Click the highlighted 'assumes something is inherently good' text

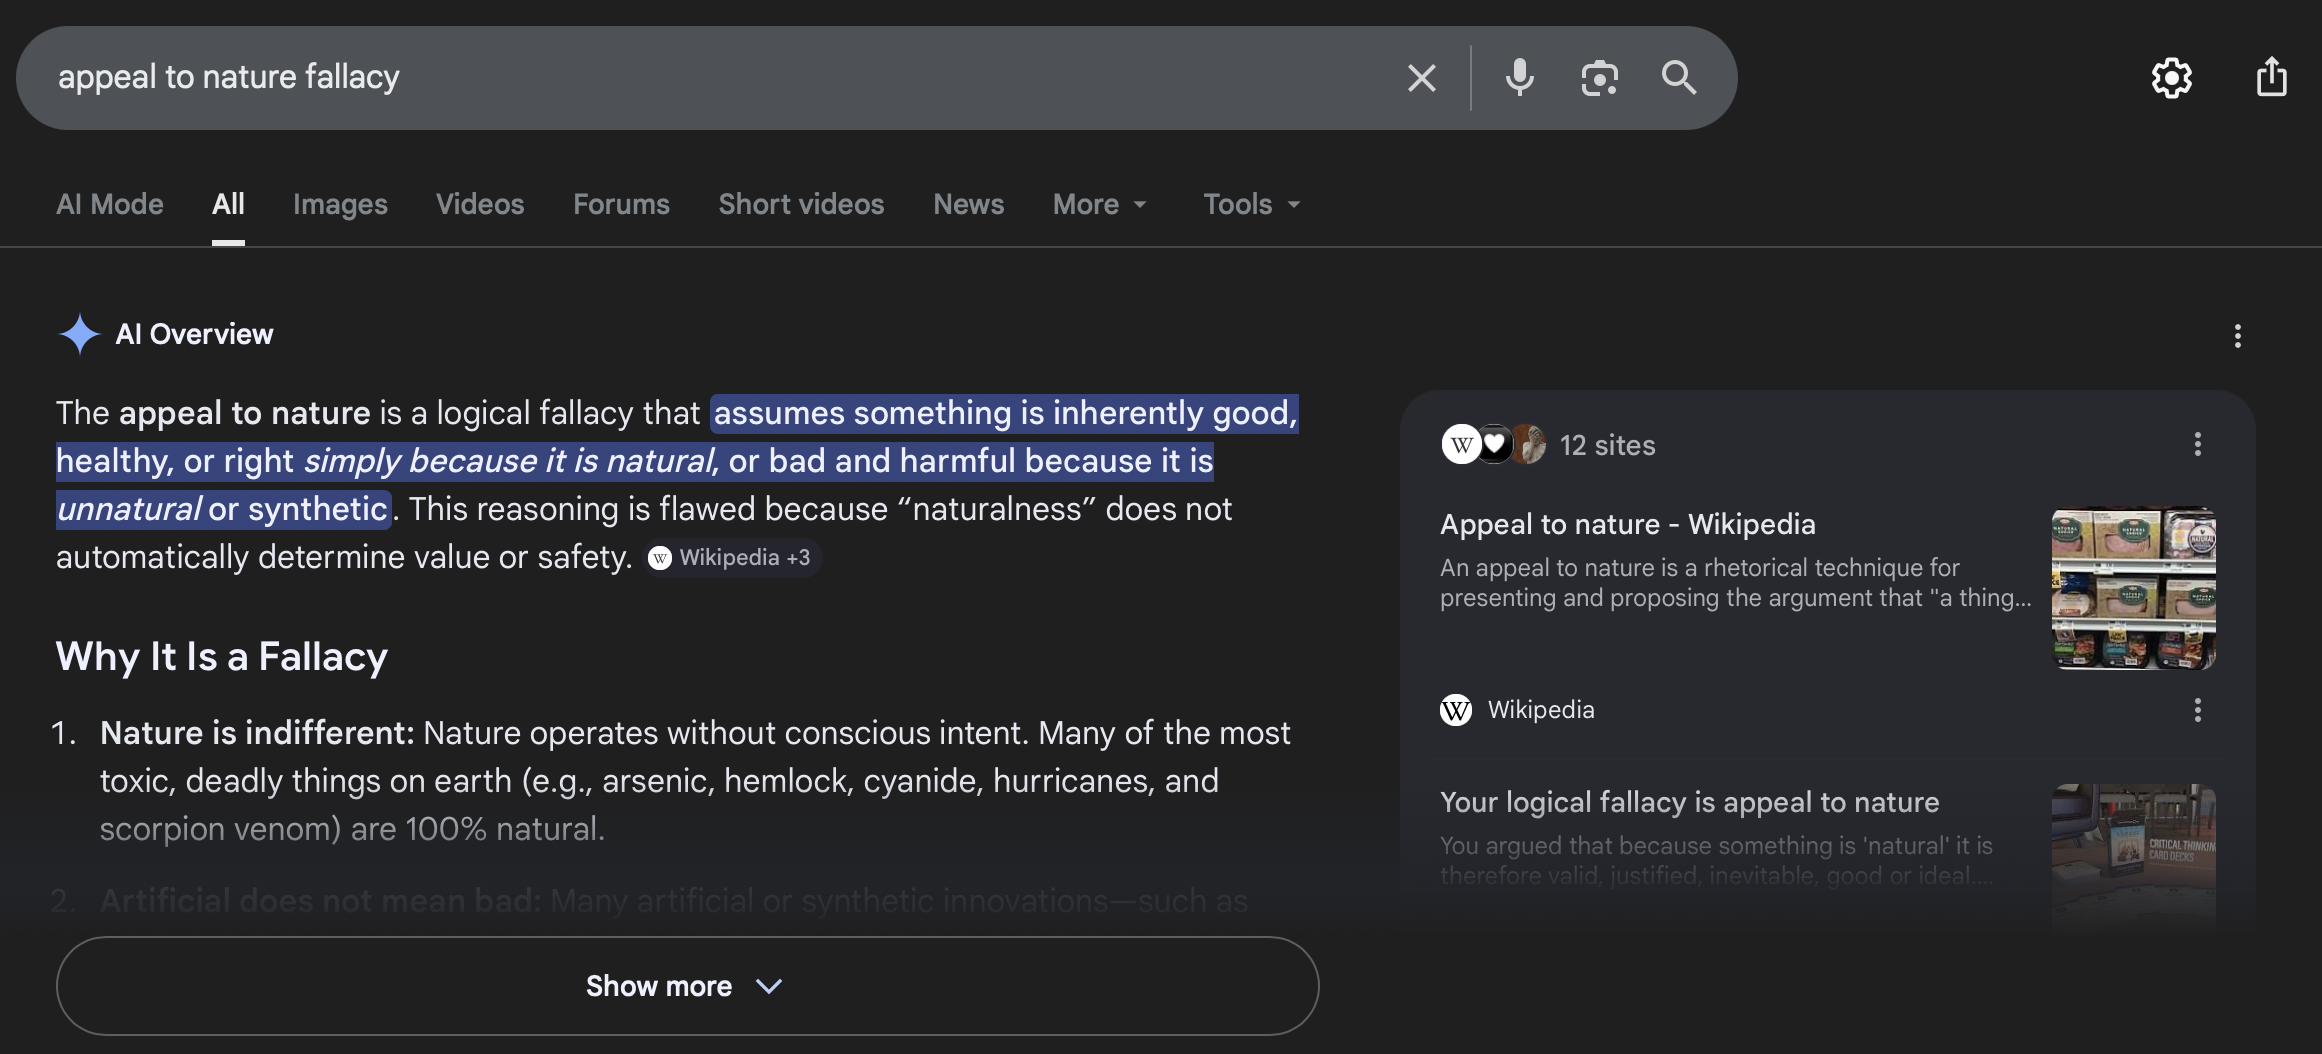click(1003, 413)
